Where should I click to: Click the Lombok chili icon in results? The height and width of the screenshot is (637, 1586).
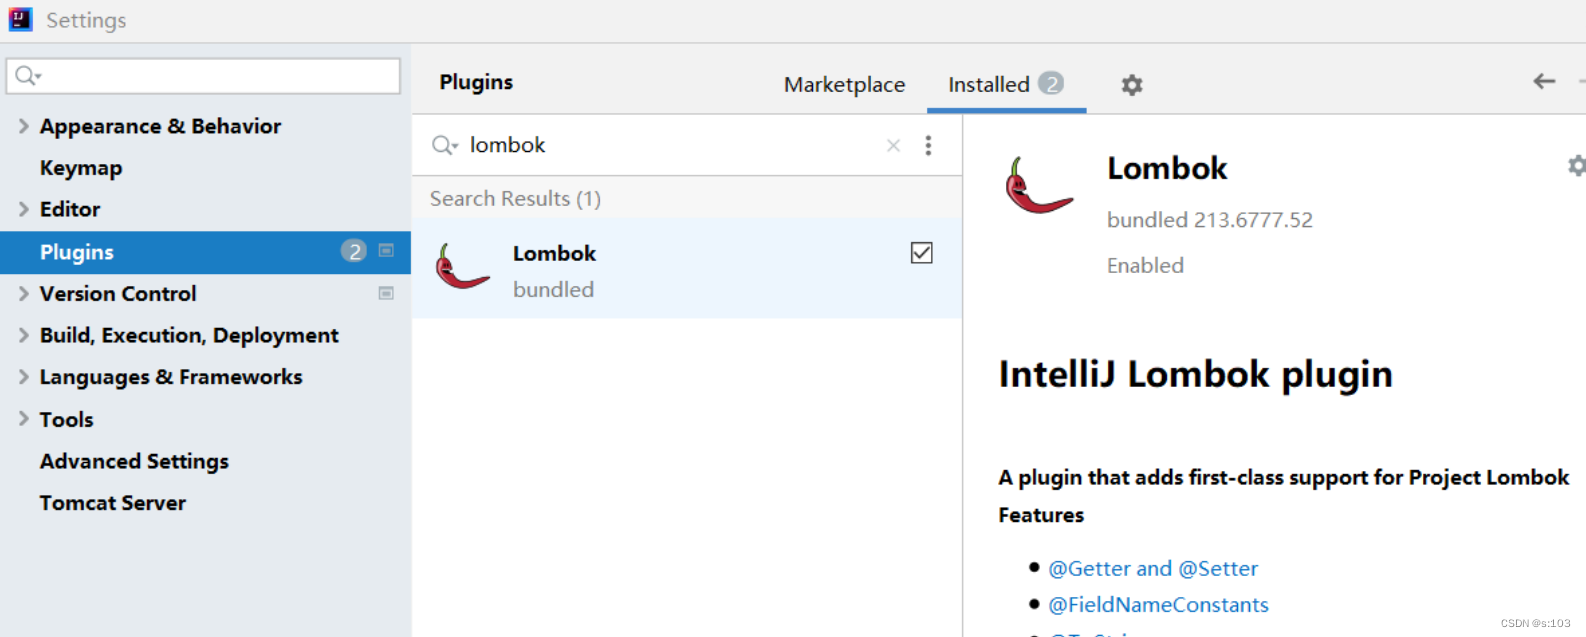pyautogui.click(x=462, y=267)
